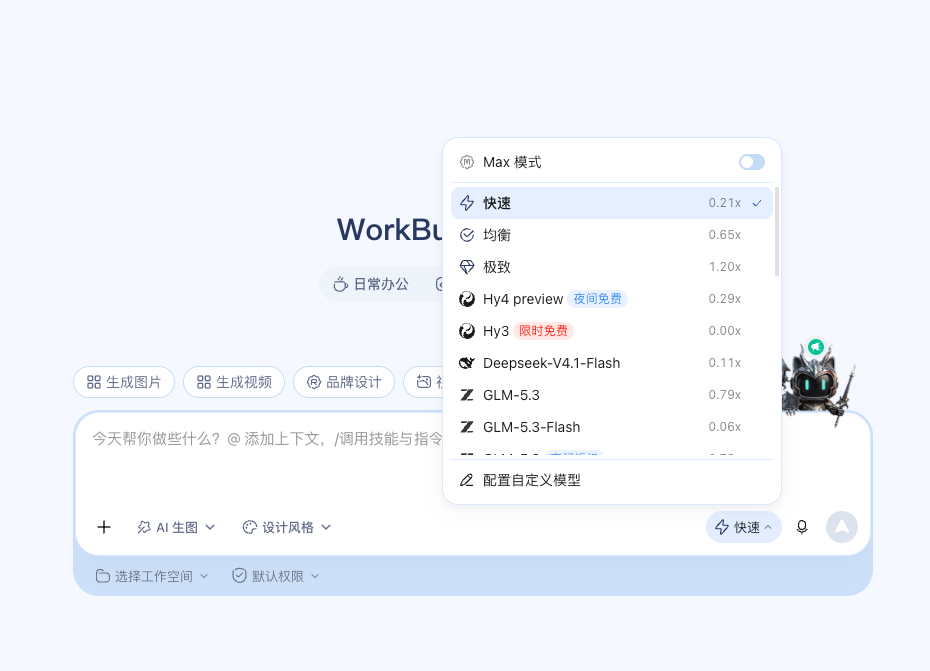Click the microphone voice input icon

coord(802,527)
